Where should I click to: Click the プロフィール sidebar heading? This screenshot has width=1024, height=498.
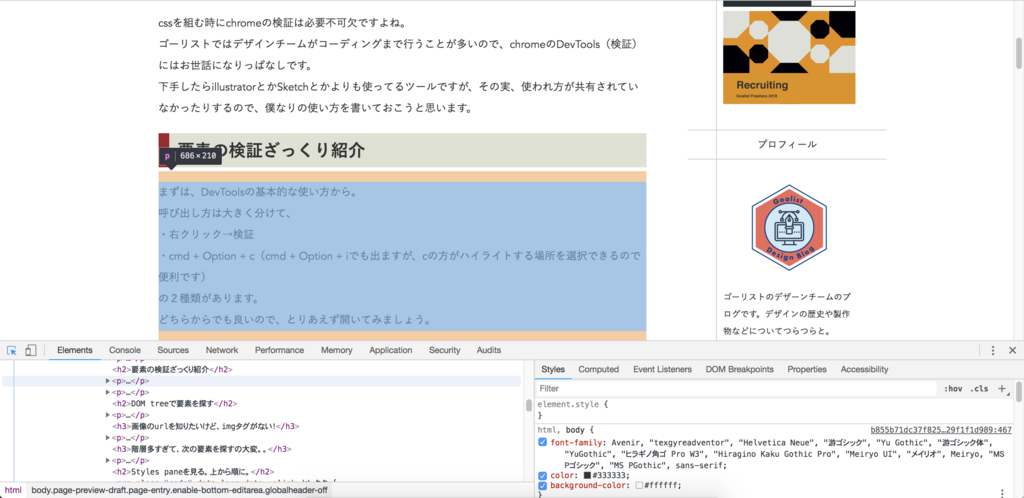[787, 144]
